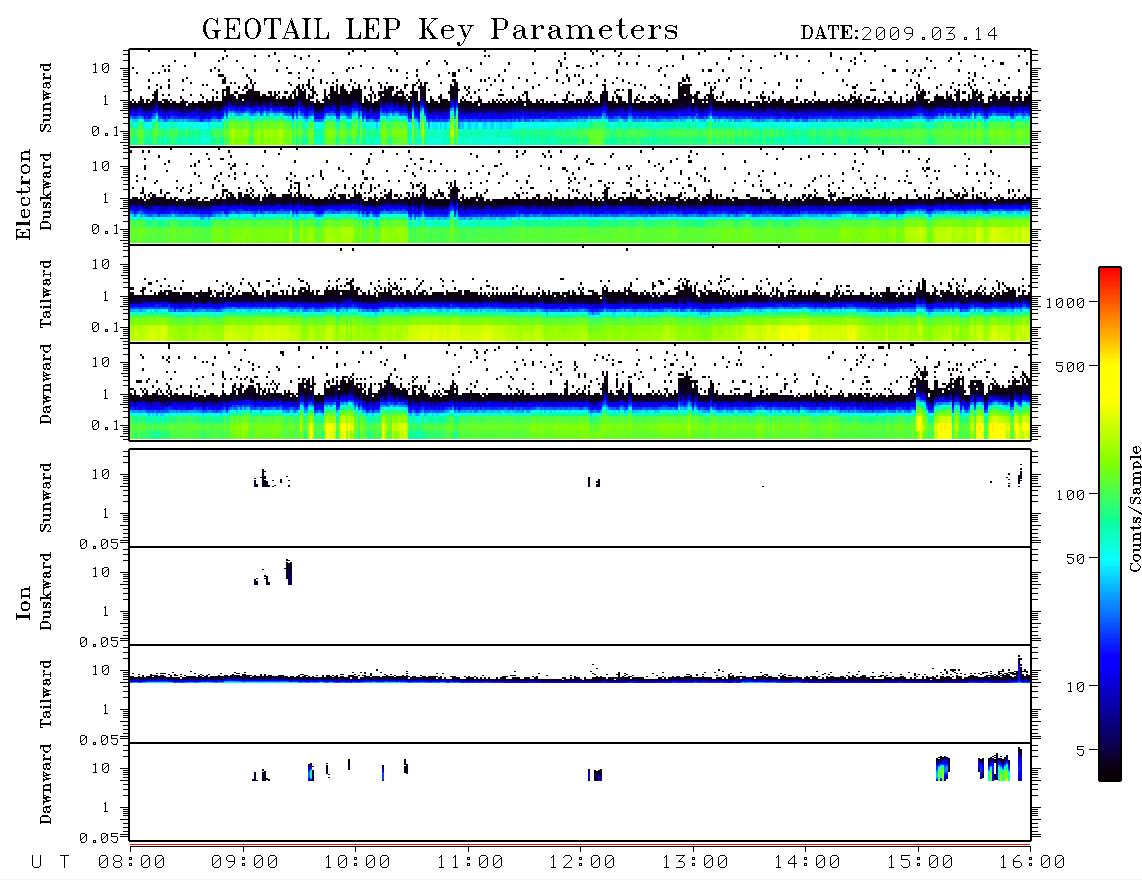Click the "12:00" time tick label

[582, 862]
